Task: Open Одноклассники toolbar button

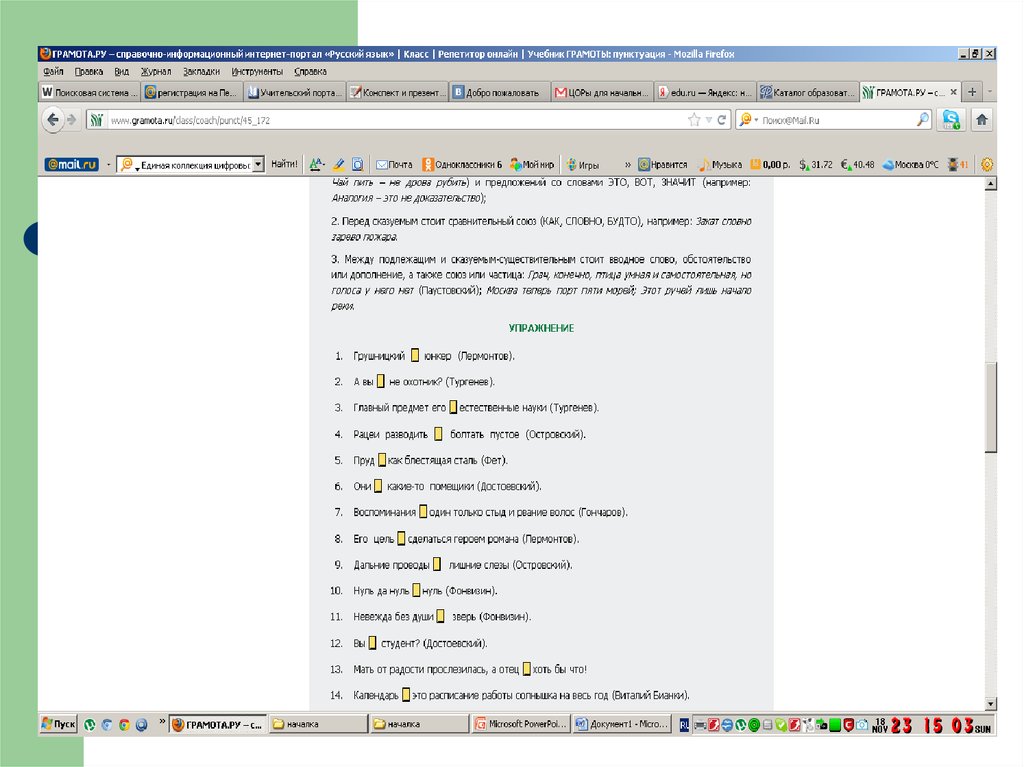Action: pyautogui.click(x=462, y=164)
